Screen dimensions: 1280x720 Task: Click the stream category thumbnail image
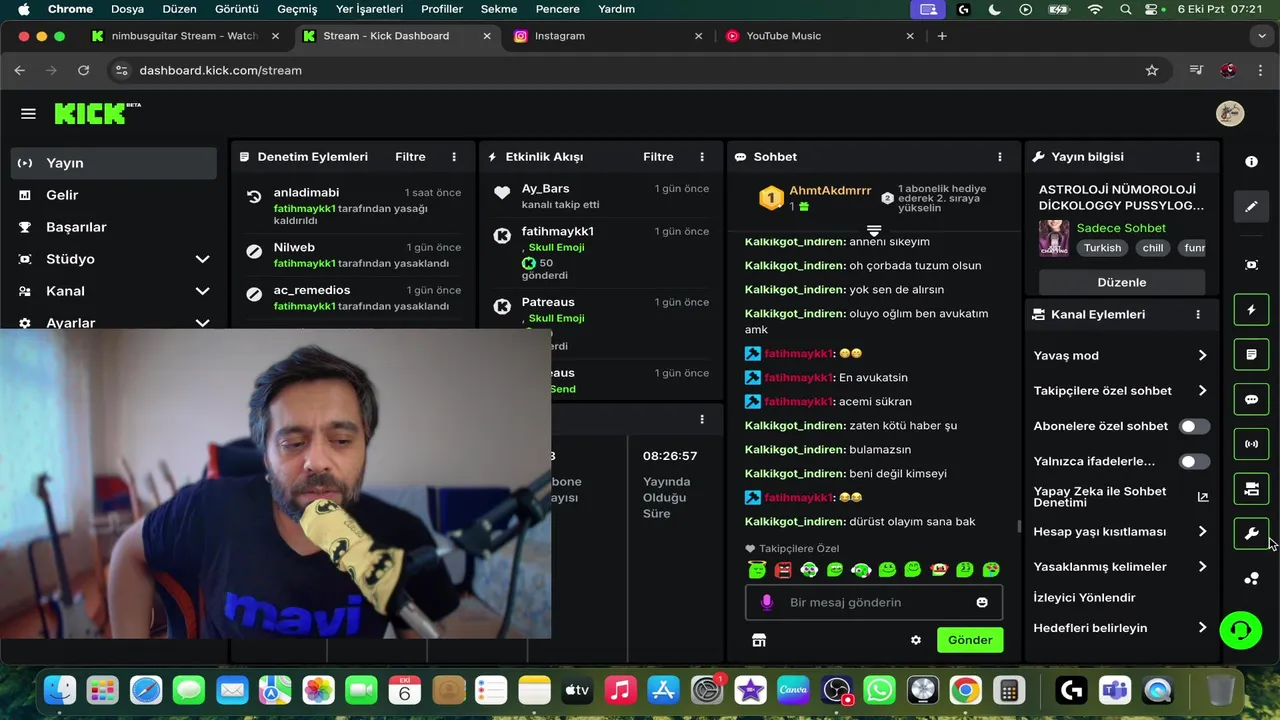tap(1054, 238)
